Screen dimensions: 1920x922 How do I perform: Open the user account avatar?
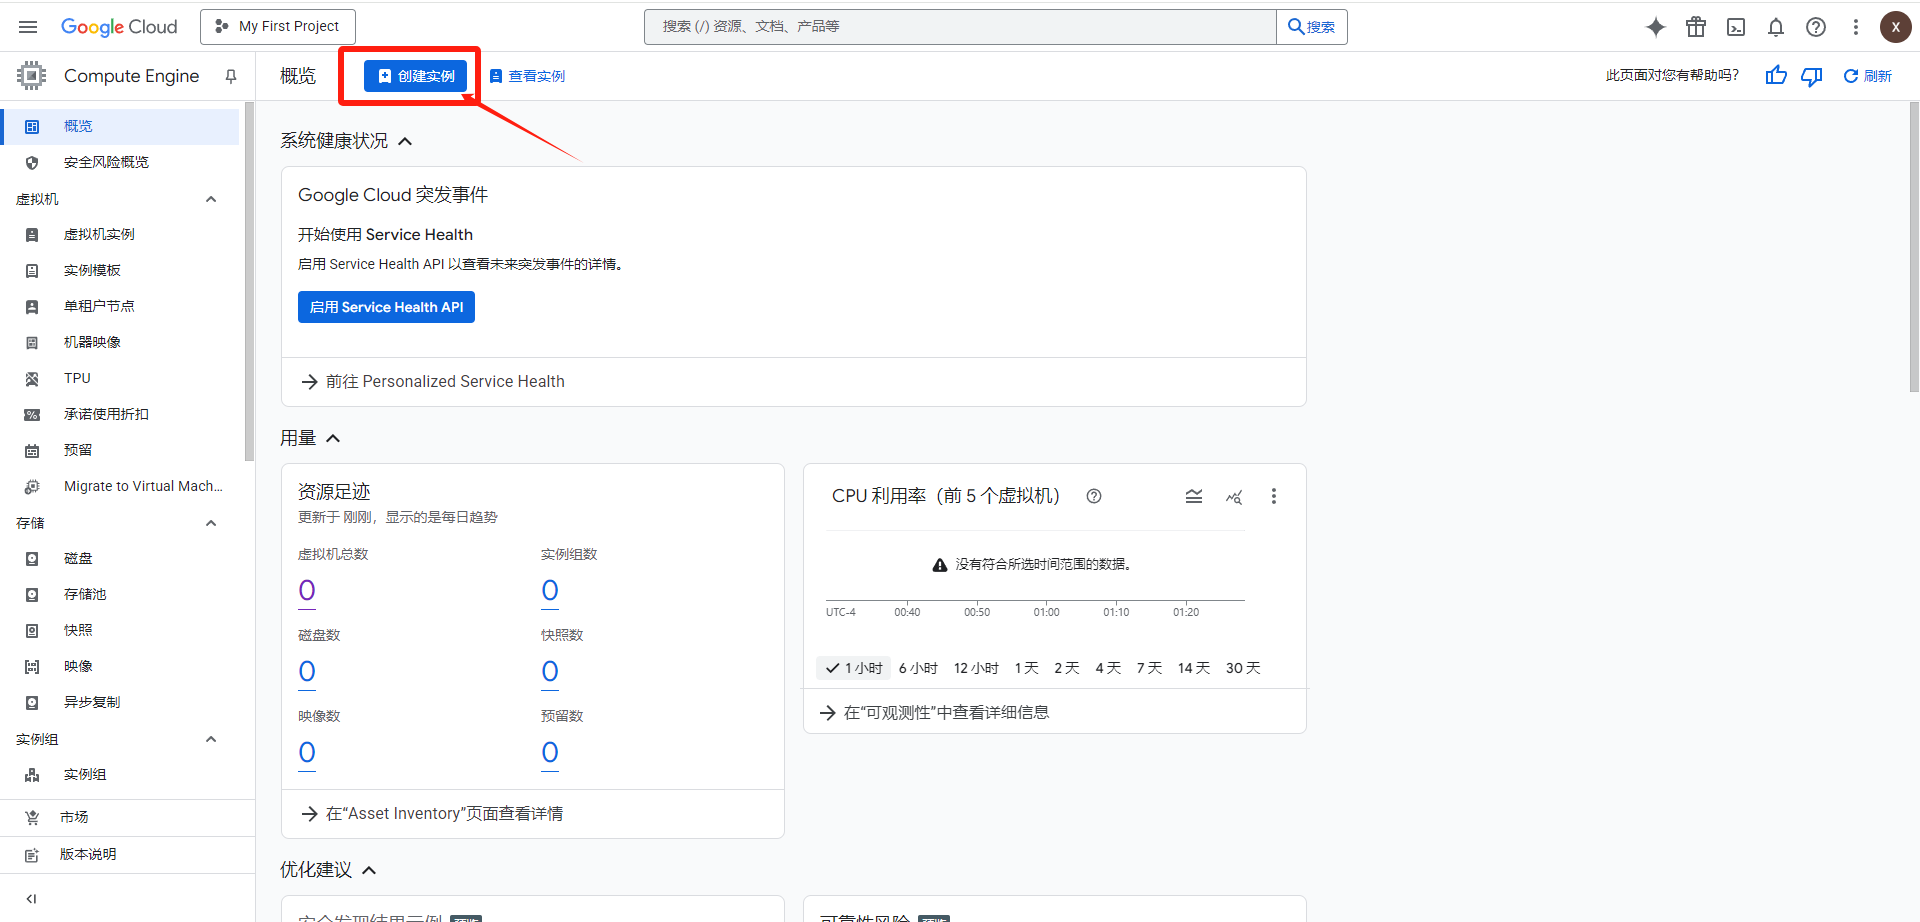pos(1896,27)
